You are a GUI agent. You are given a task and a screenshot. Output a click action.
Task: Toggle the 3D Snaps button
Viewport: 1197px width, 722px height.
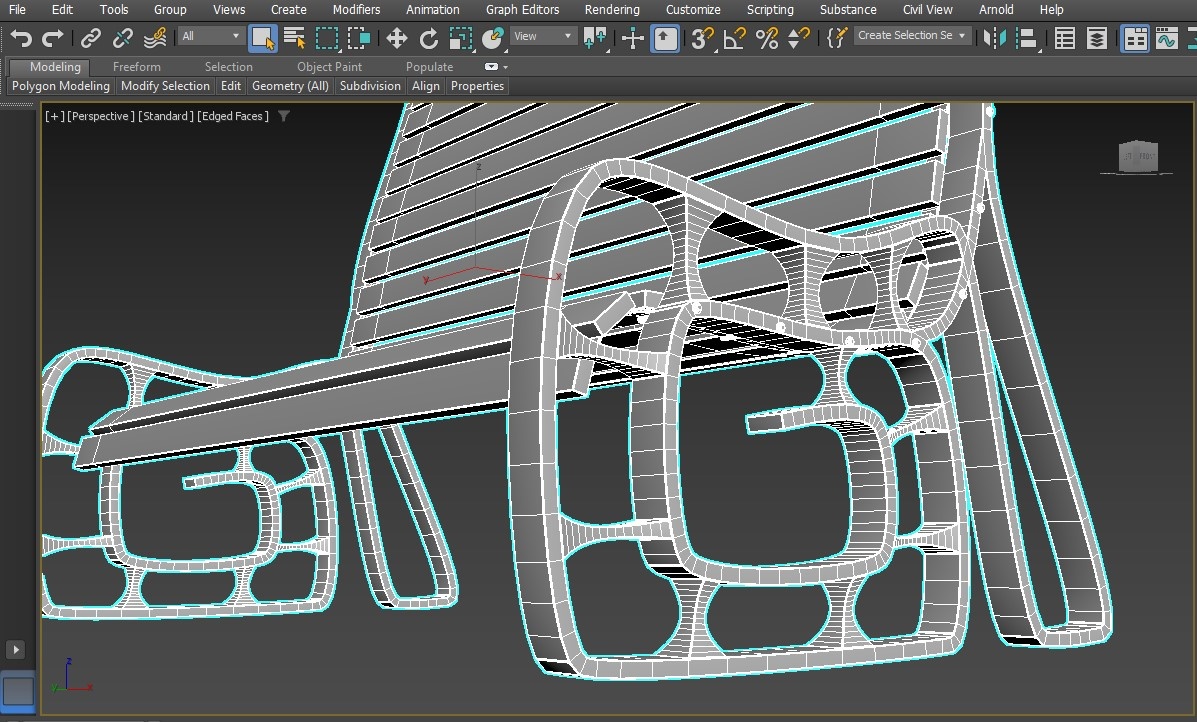tap(703, 39)
